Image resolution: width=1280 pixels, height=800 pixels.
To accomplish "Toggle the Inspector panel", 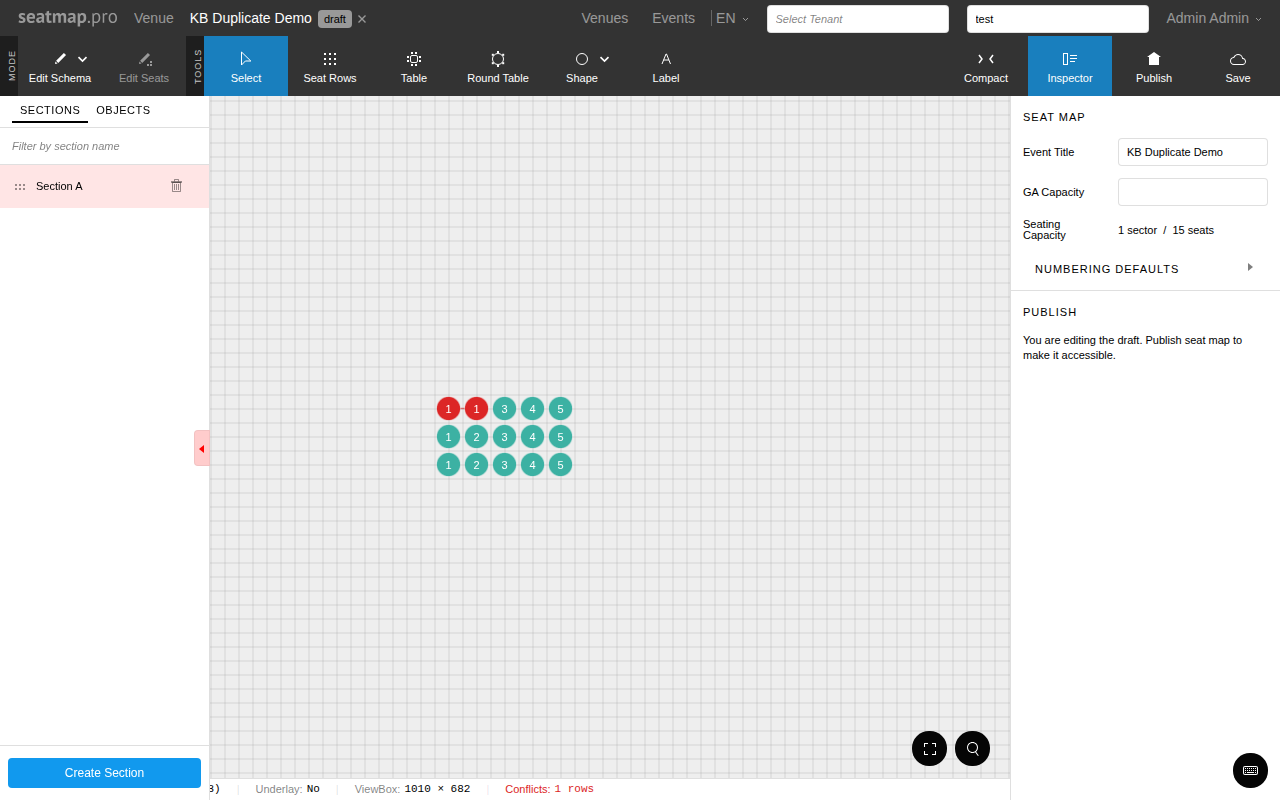I will point(1070,66).
